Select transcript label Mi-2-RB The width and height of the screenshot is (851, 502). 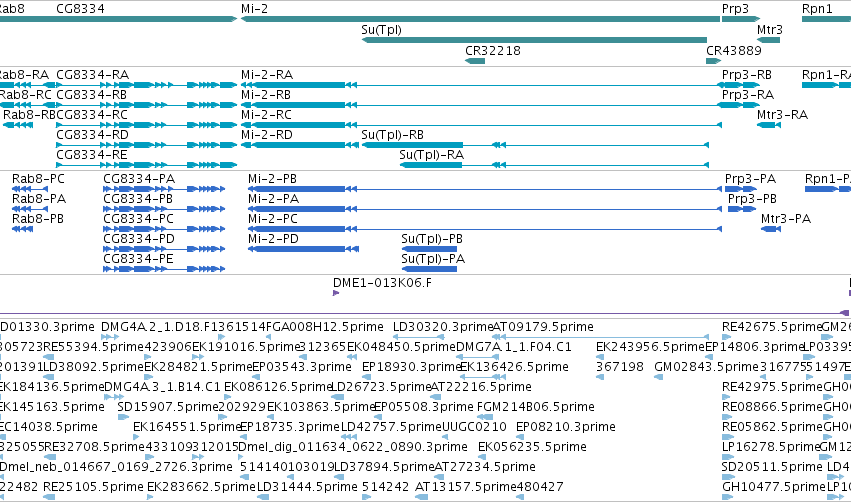tap(266, 94)
